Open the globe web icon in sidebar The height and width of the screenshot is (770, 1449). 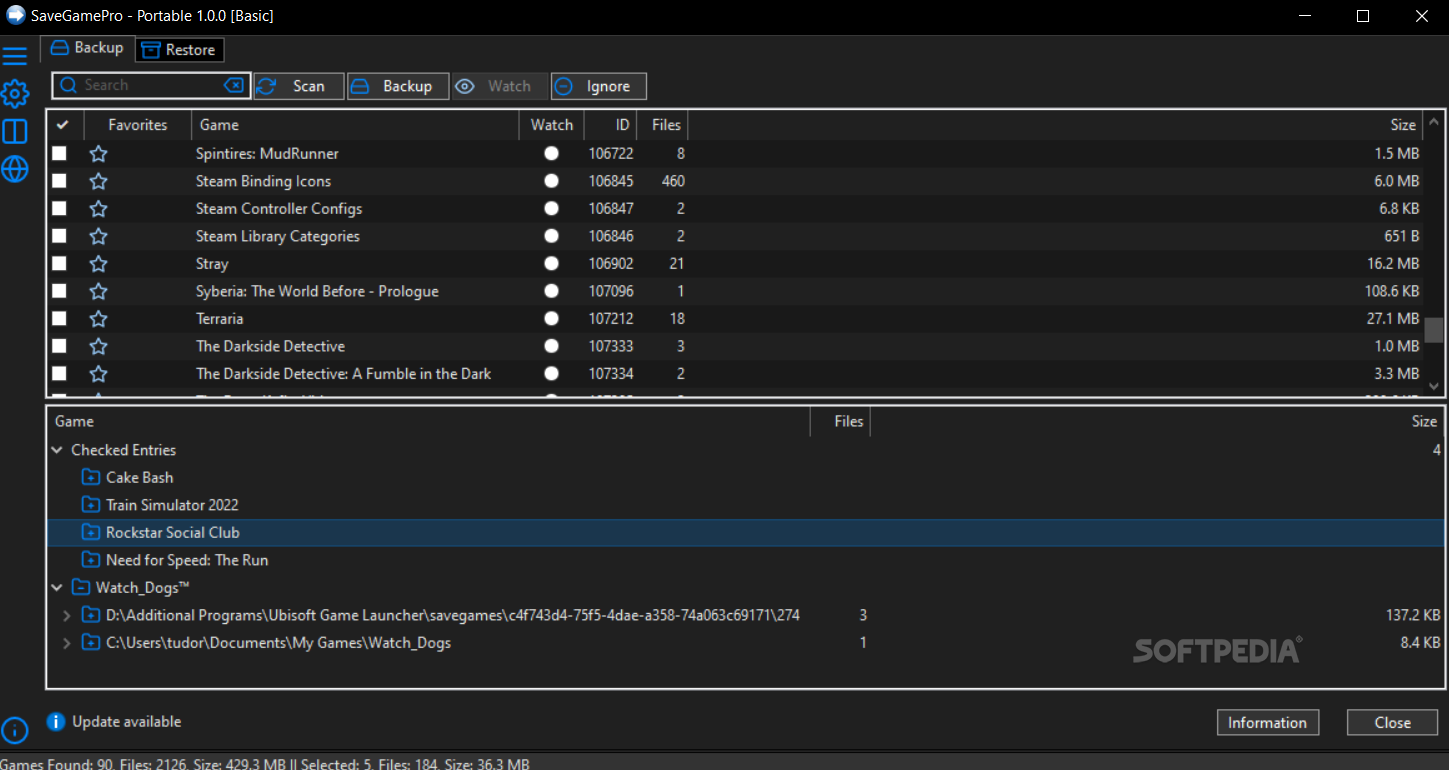click(14, 169)
